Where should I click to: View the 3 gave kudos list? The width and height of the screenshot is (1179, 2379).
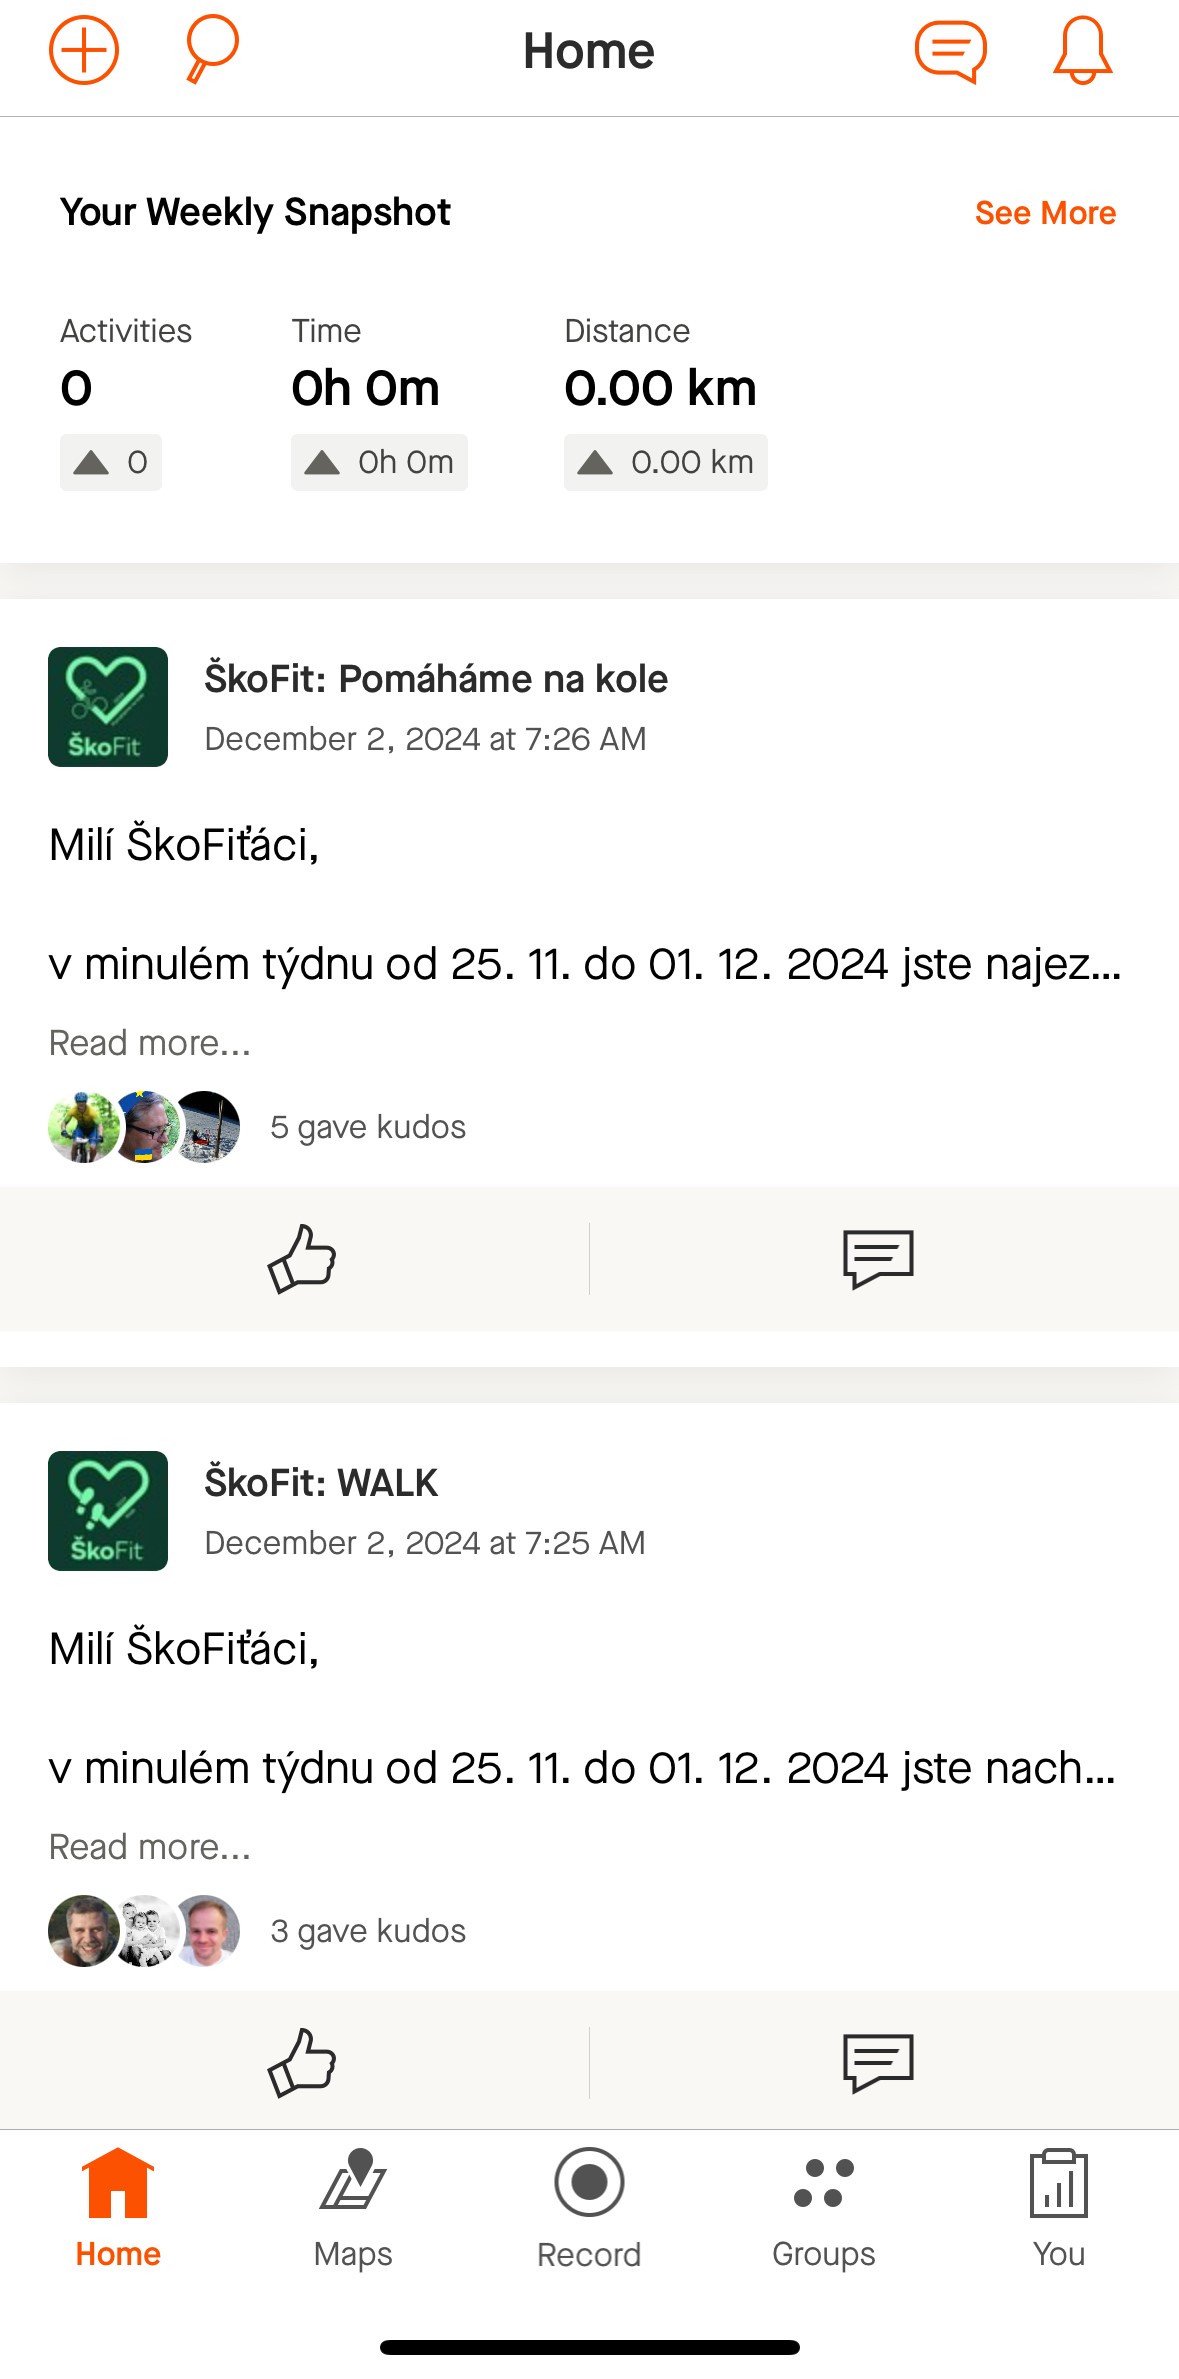pyautogui.click(x=368, y=1931)
